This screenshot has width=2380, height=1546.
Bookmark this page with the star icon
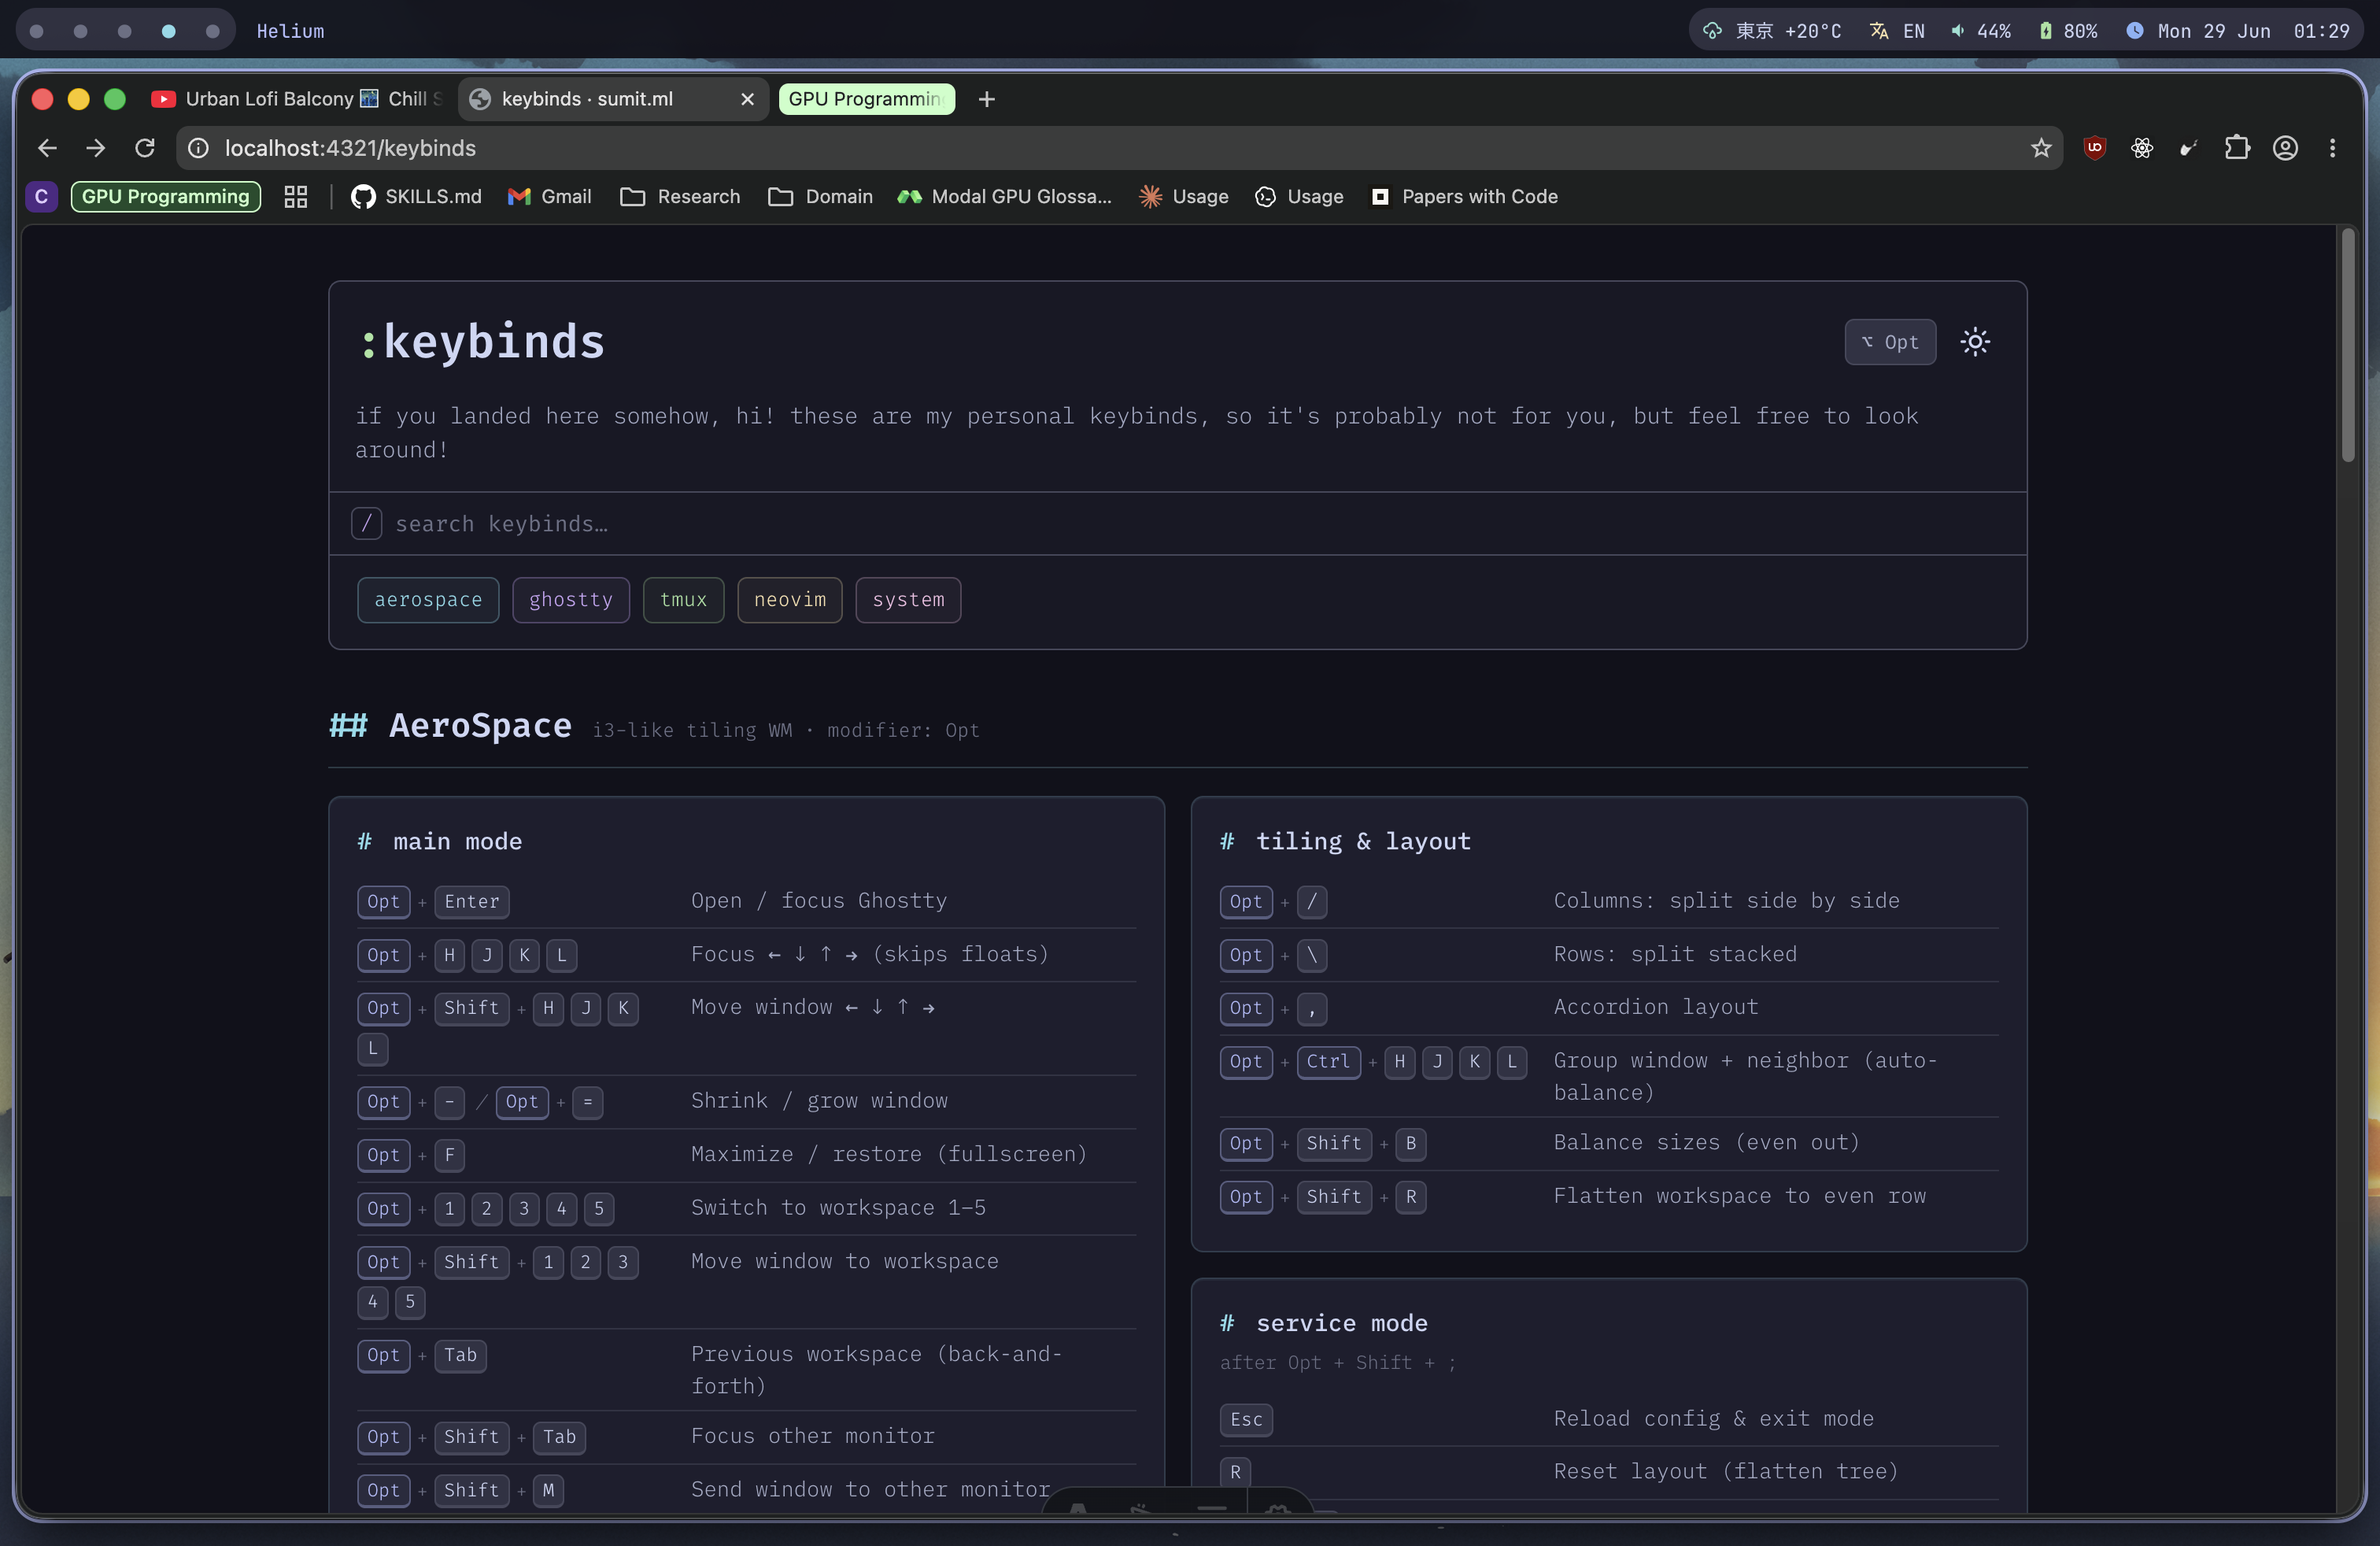(2041, 148)
